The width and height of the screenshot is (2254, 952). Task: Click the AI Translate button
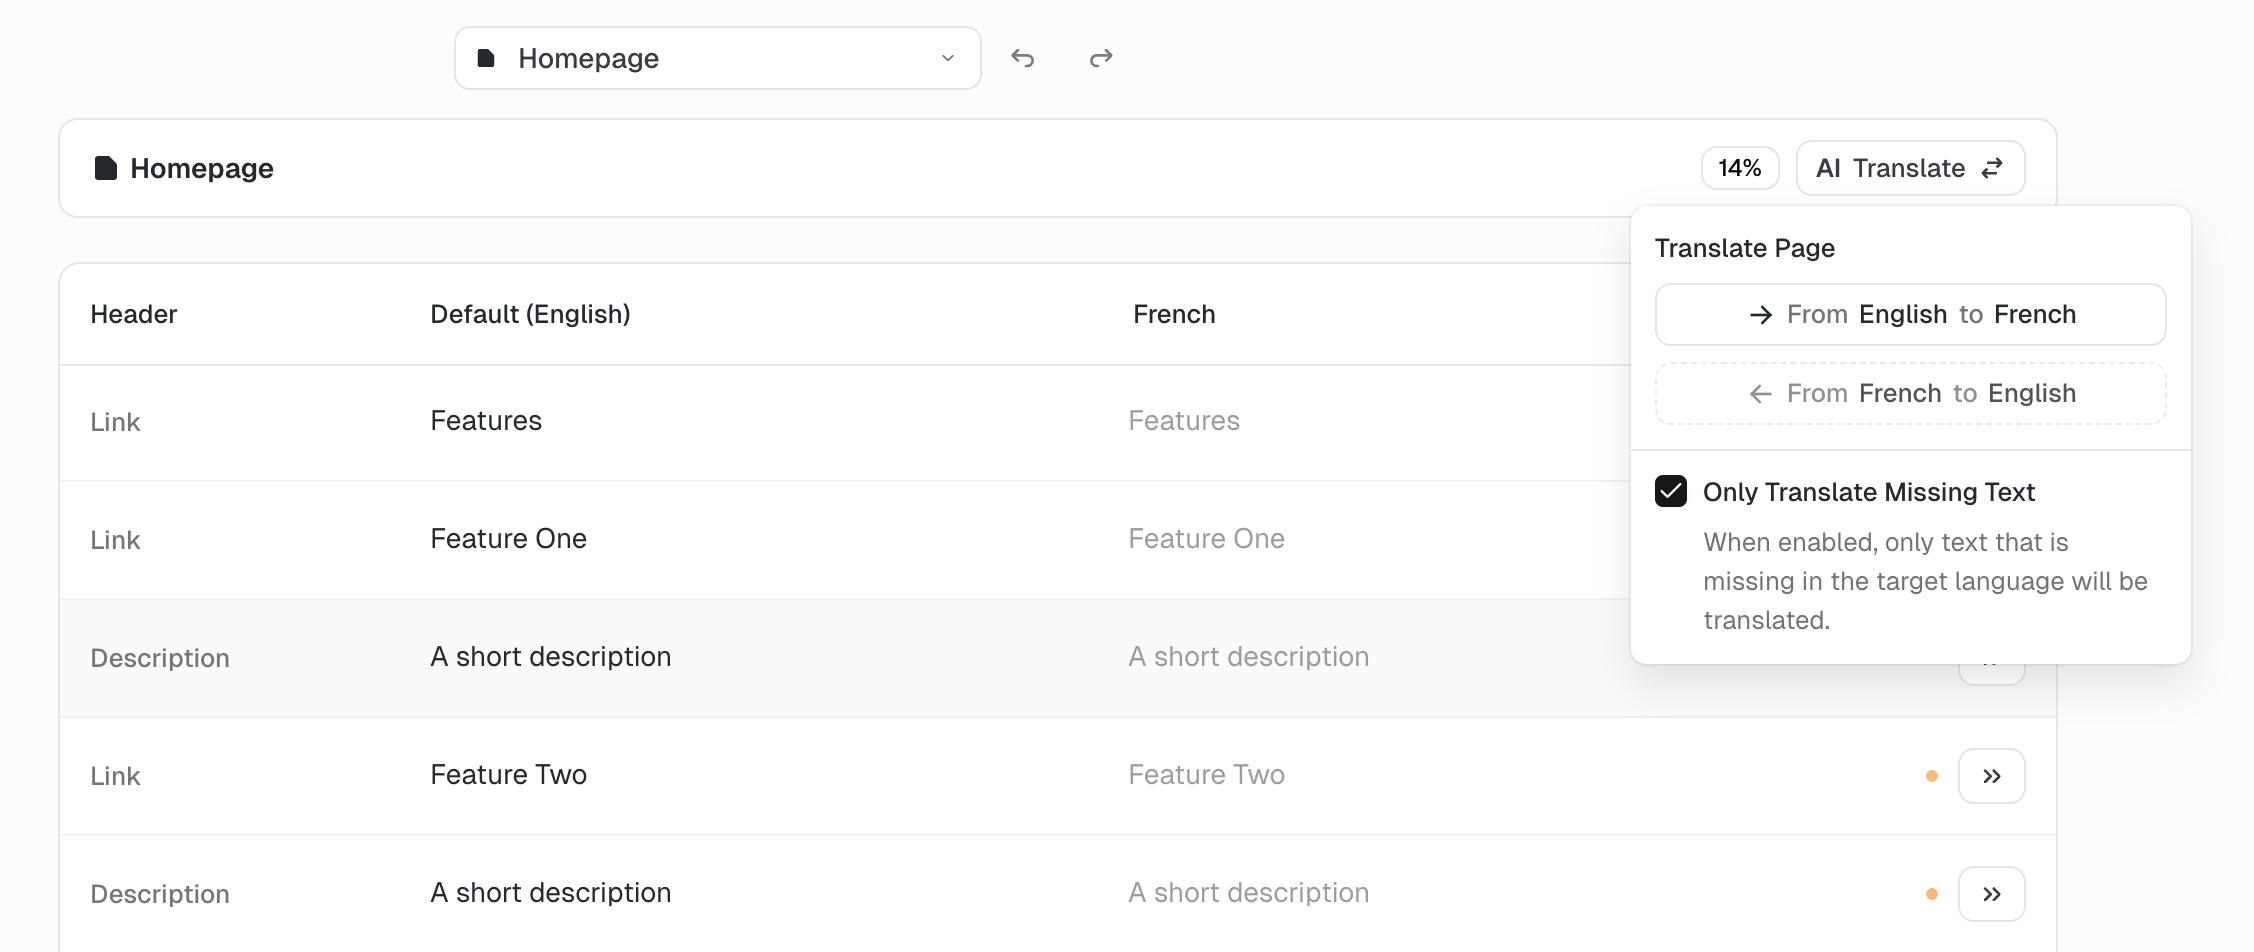point(1910,168)
